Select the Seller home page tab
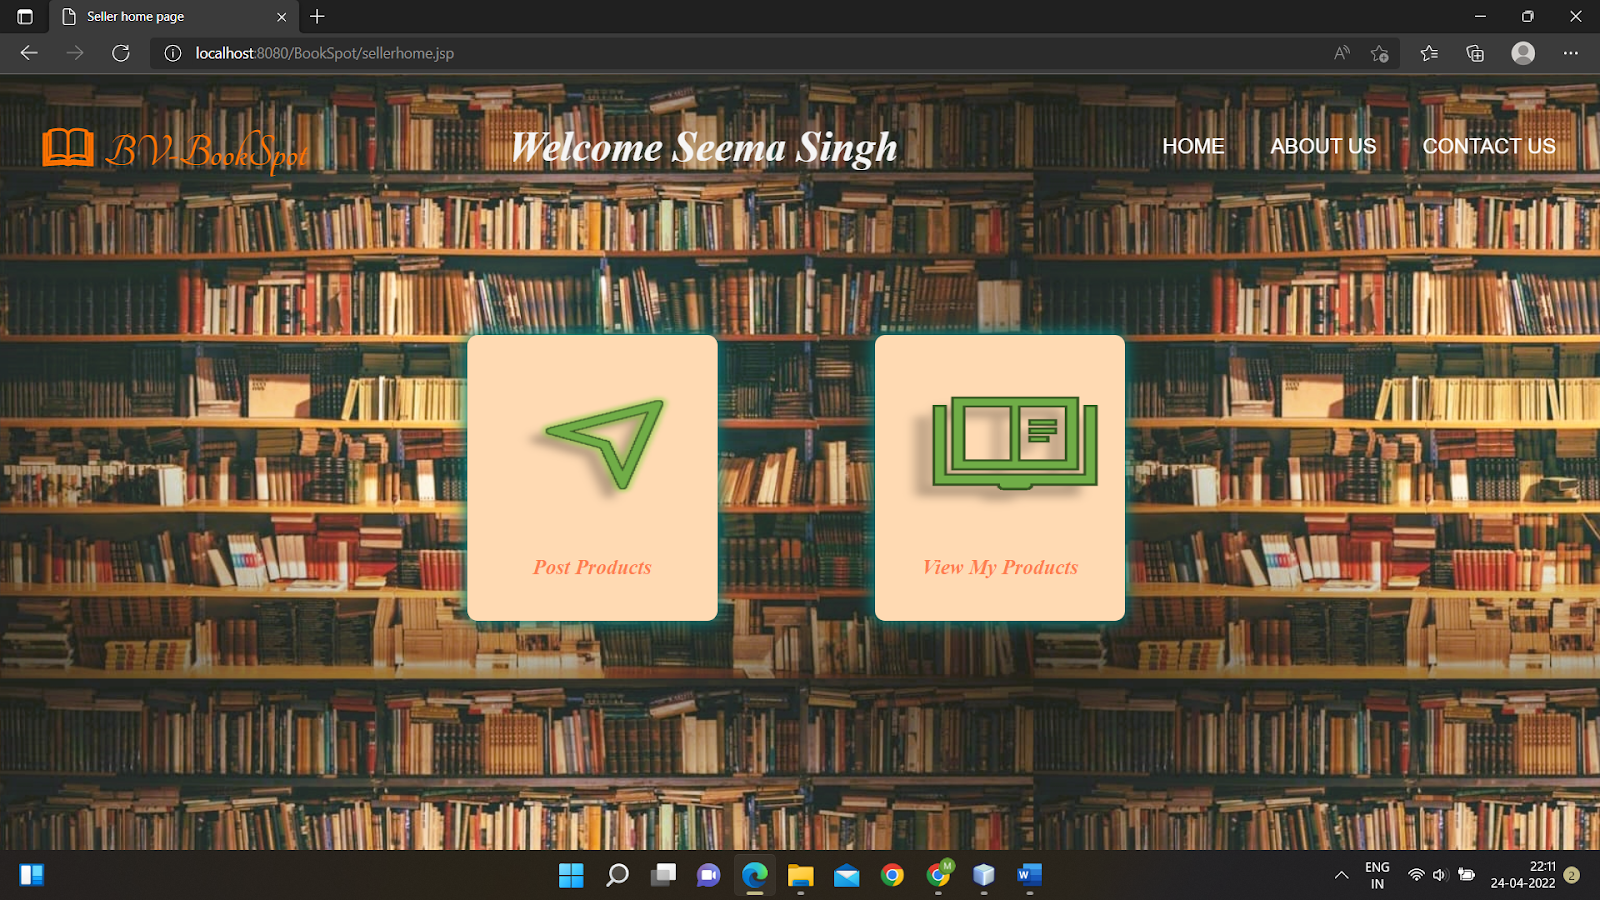The height and width of the screenshot is (900, 1600). 172,17
